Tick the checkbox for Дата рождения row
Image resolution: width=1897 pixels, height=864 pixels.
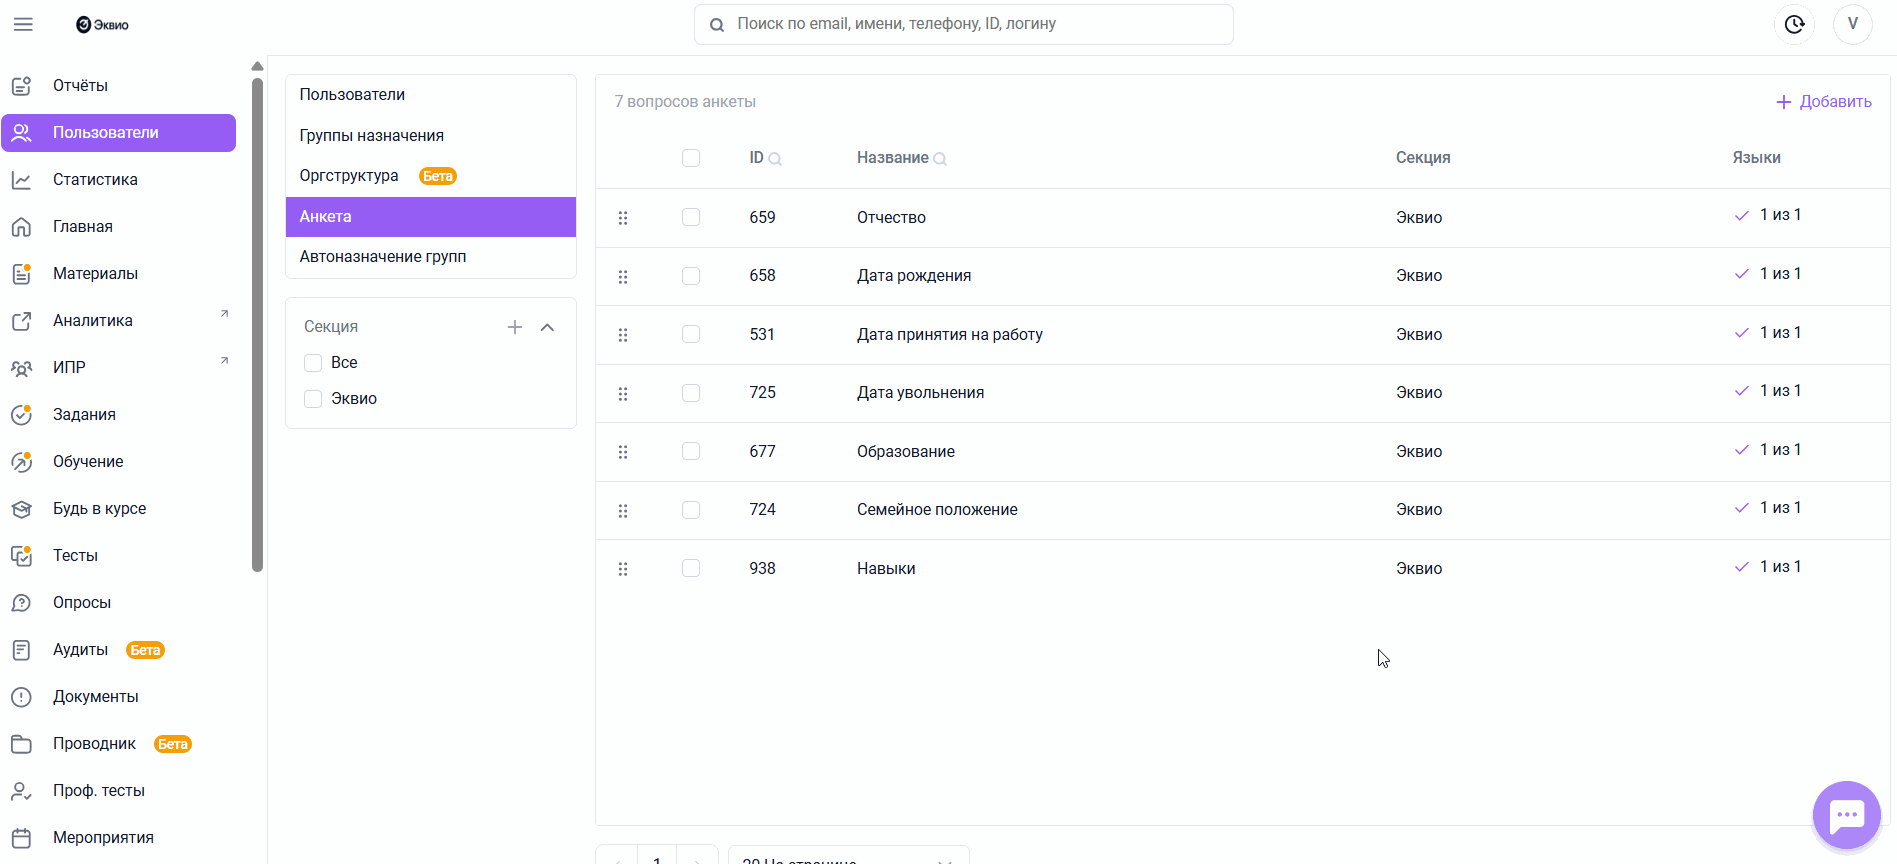point(691,276)
